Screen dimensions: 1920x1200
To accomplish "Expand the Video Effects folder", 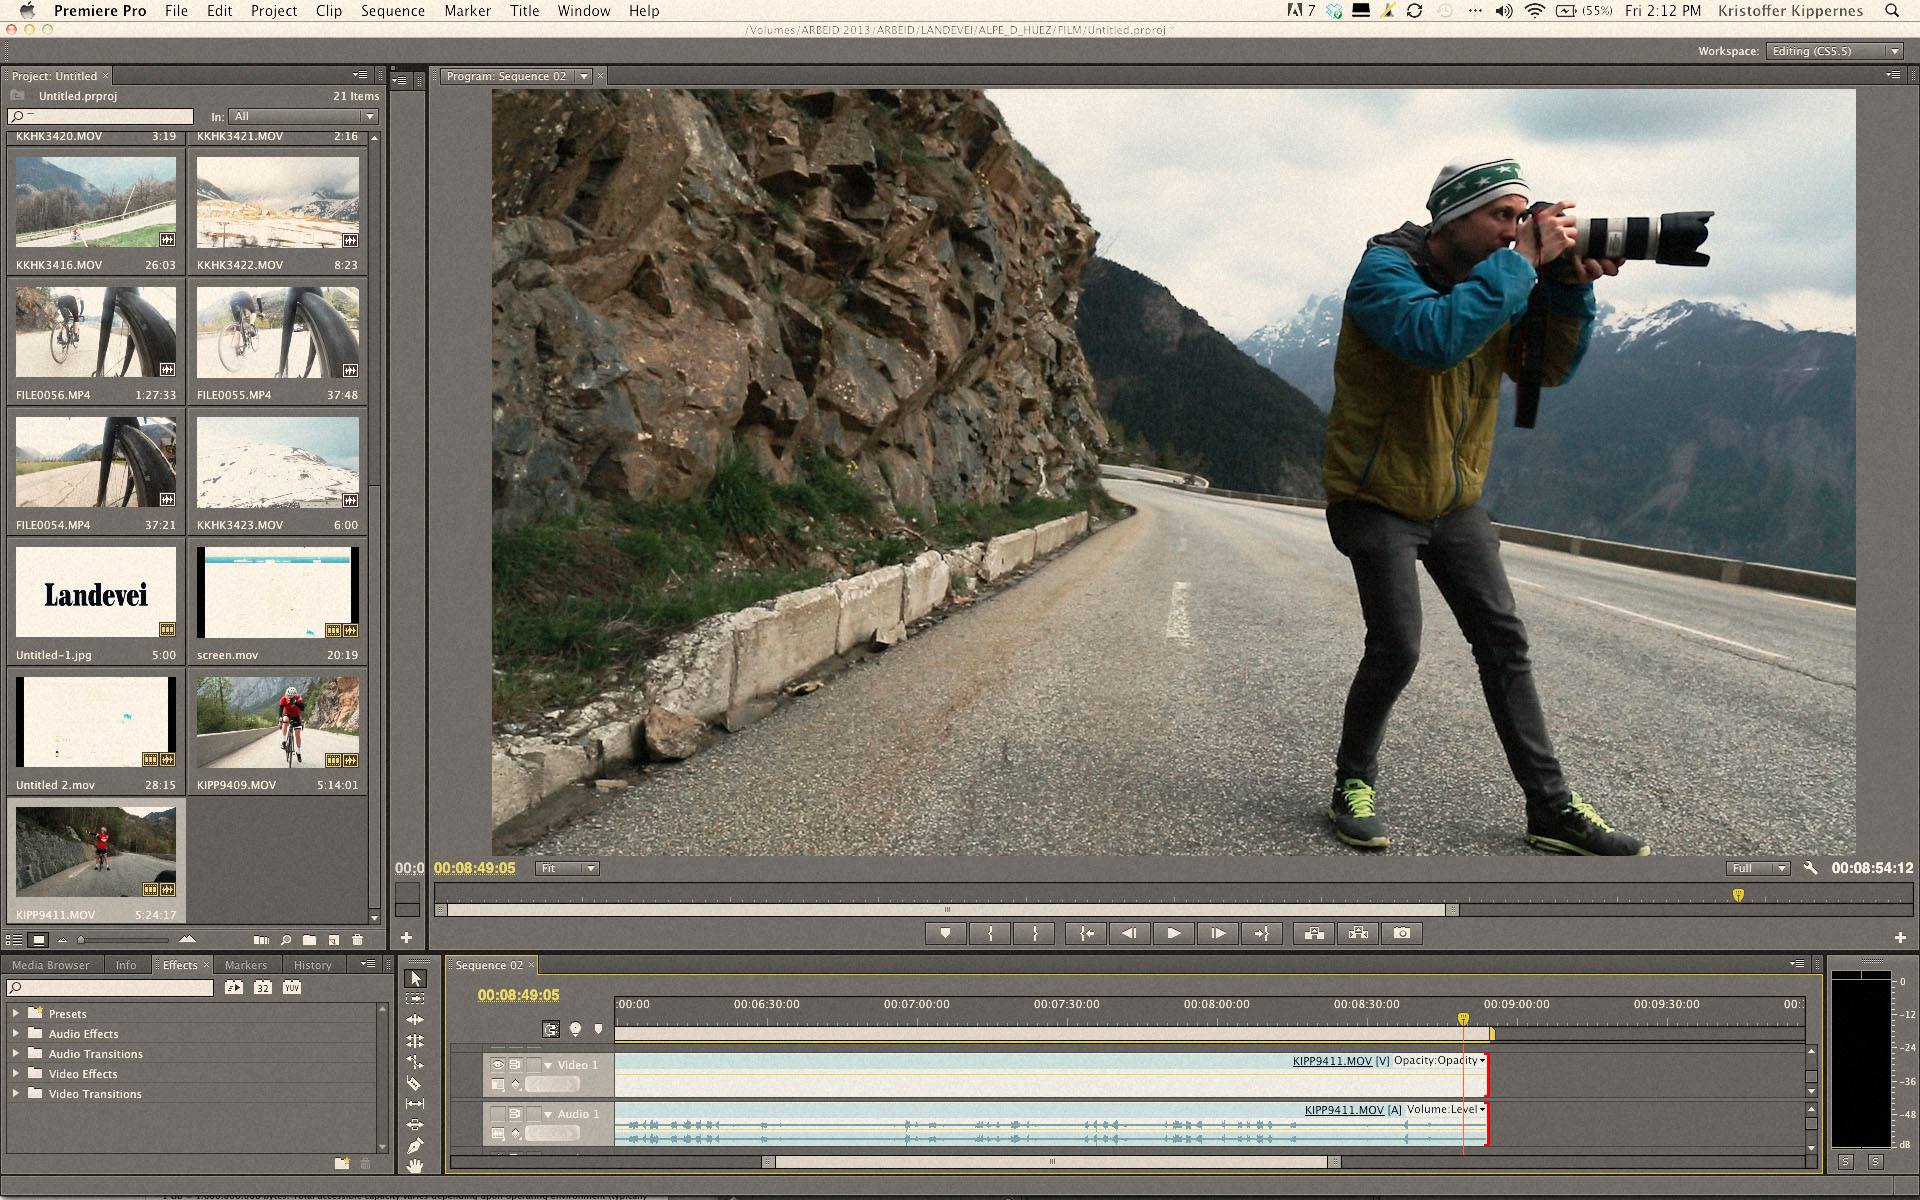I will pos(15,1074).
